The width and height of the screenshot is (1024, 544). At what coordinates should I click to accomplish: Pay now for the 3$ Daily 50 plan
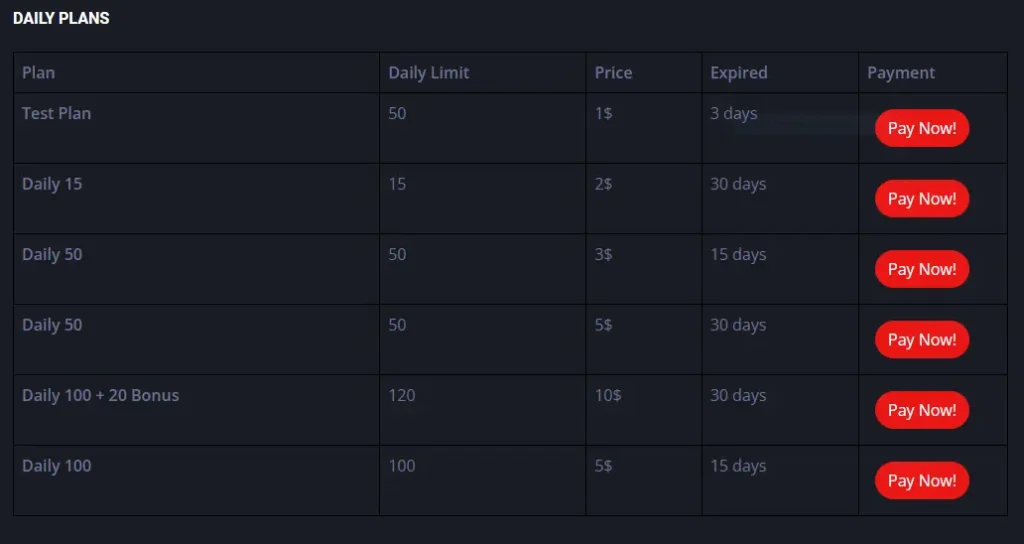[x=921, y=269]
